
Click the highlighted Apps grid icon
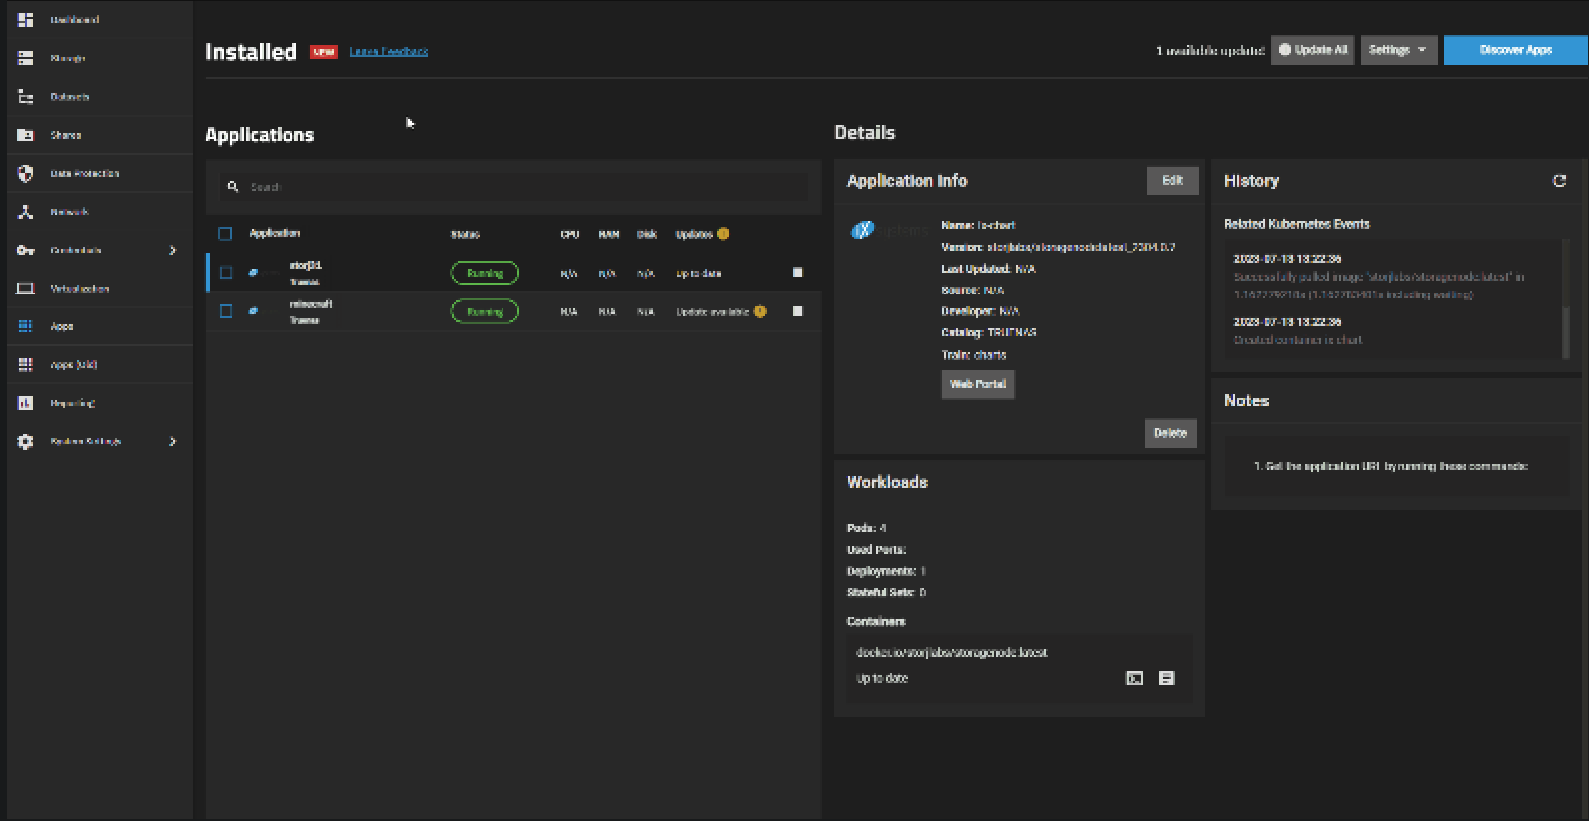tap(26, 326)
